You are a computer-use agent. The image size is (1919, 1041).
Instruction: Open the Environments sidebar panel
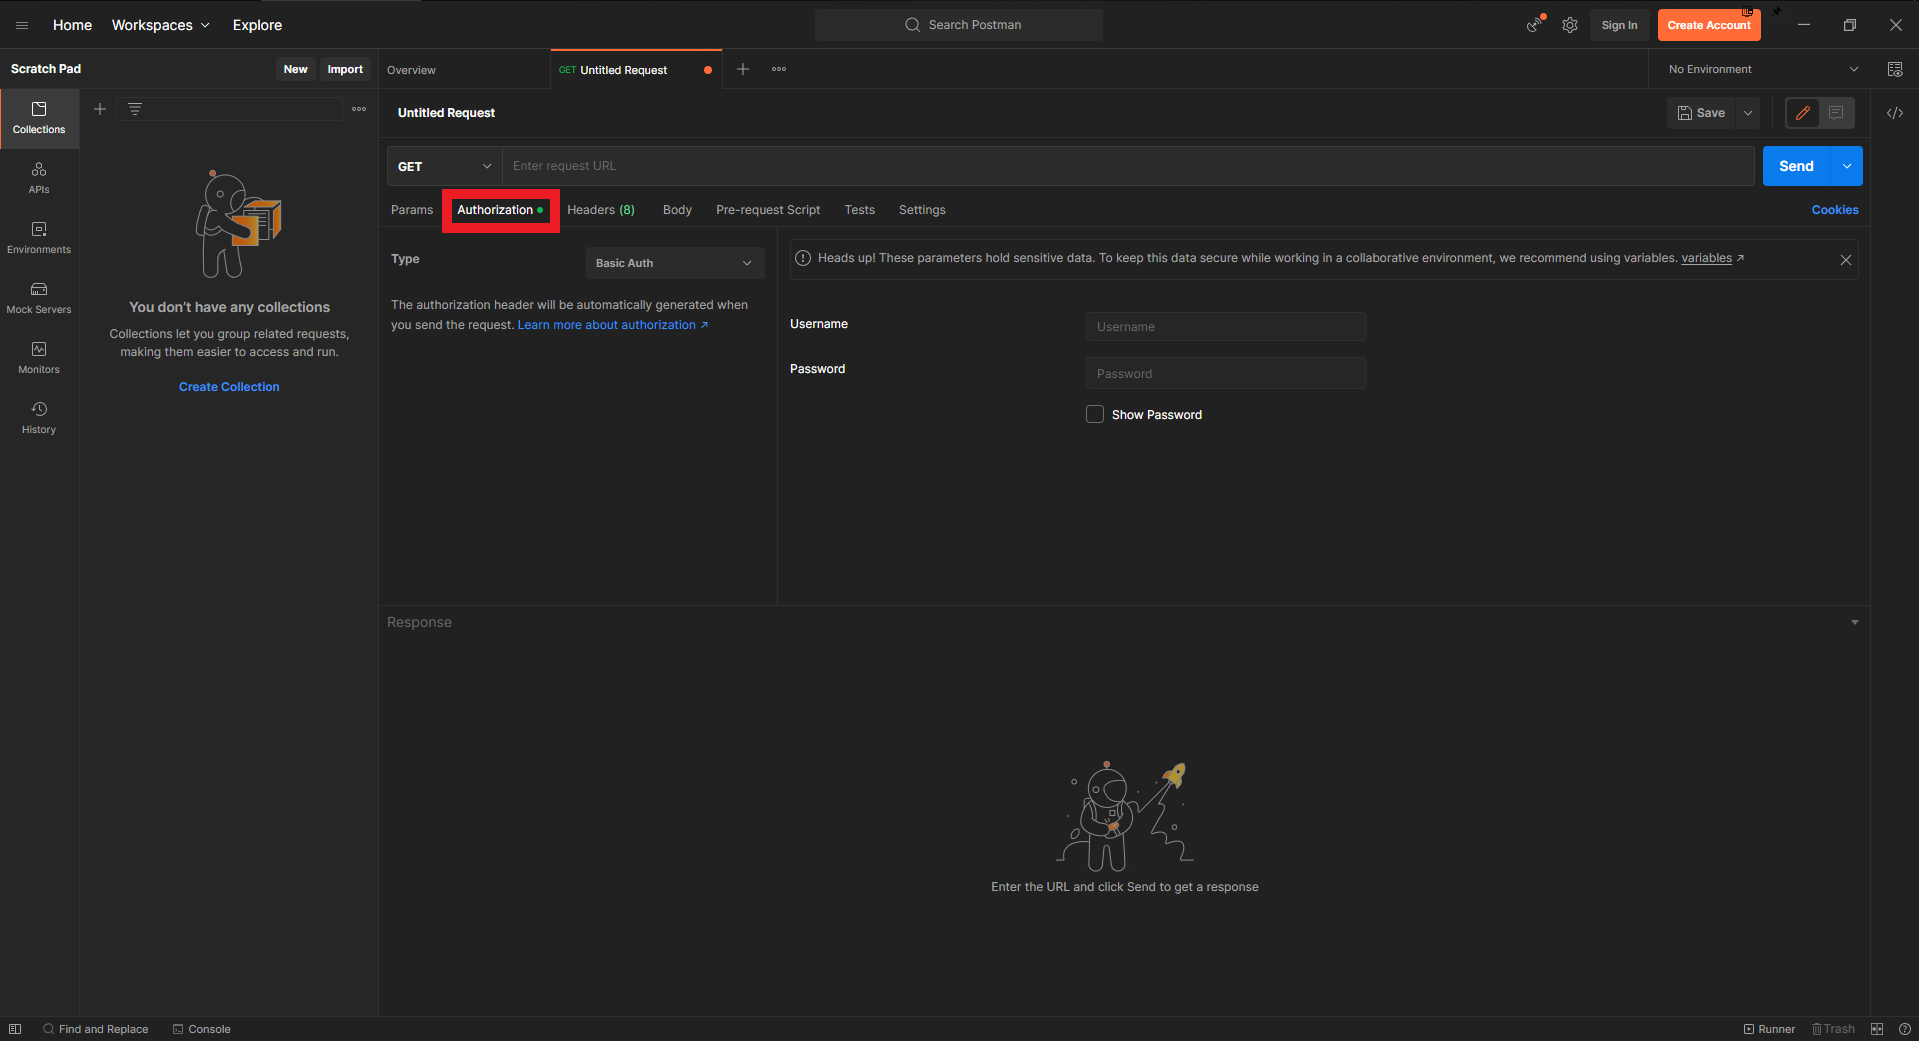(39, 237)
